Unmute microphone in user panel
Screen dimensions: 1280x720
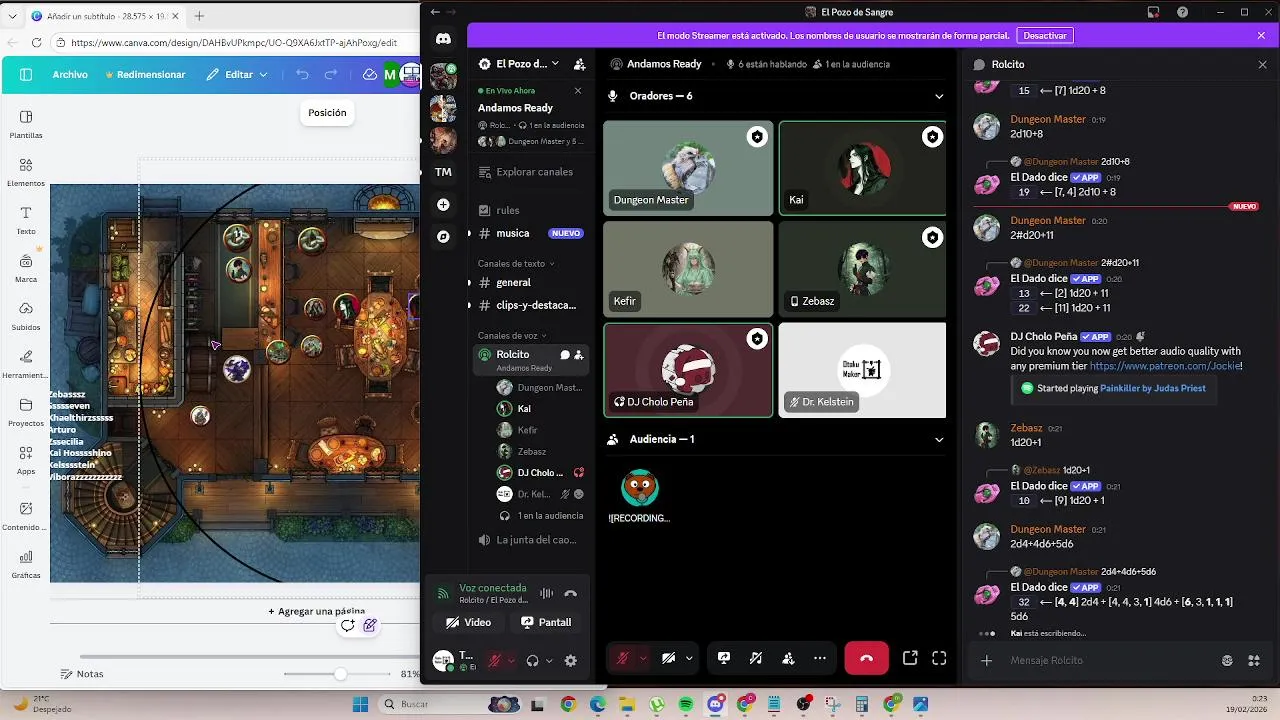click(494, 661)
